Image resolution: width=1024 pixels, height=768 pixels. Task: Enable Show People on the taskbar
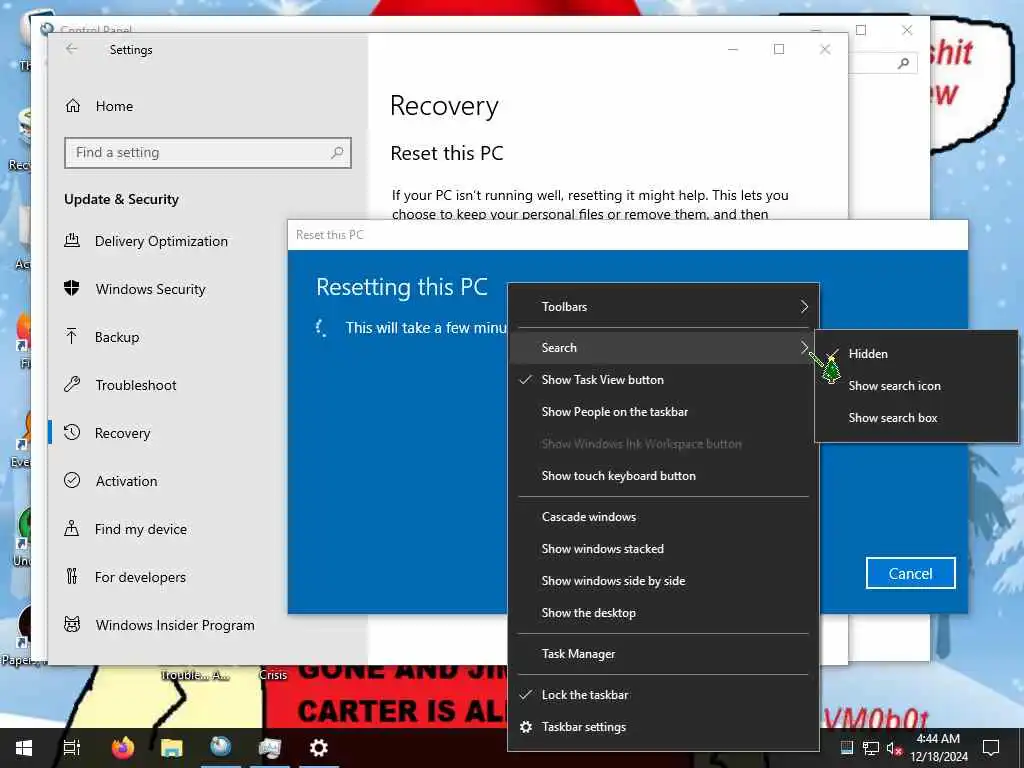663,411
